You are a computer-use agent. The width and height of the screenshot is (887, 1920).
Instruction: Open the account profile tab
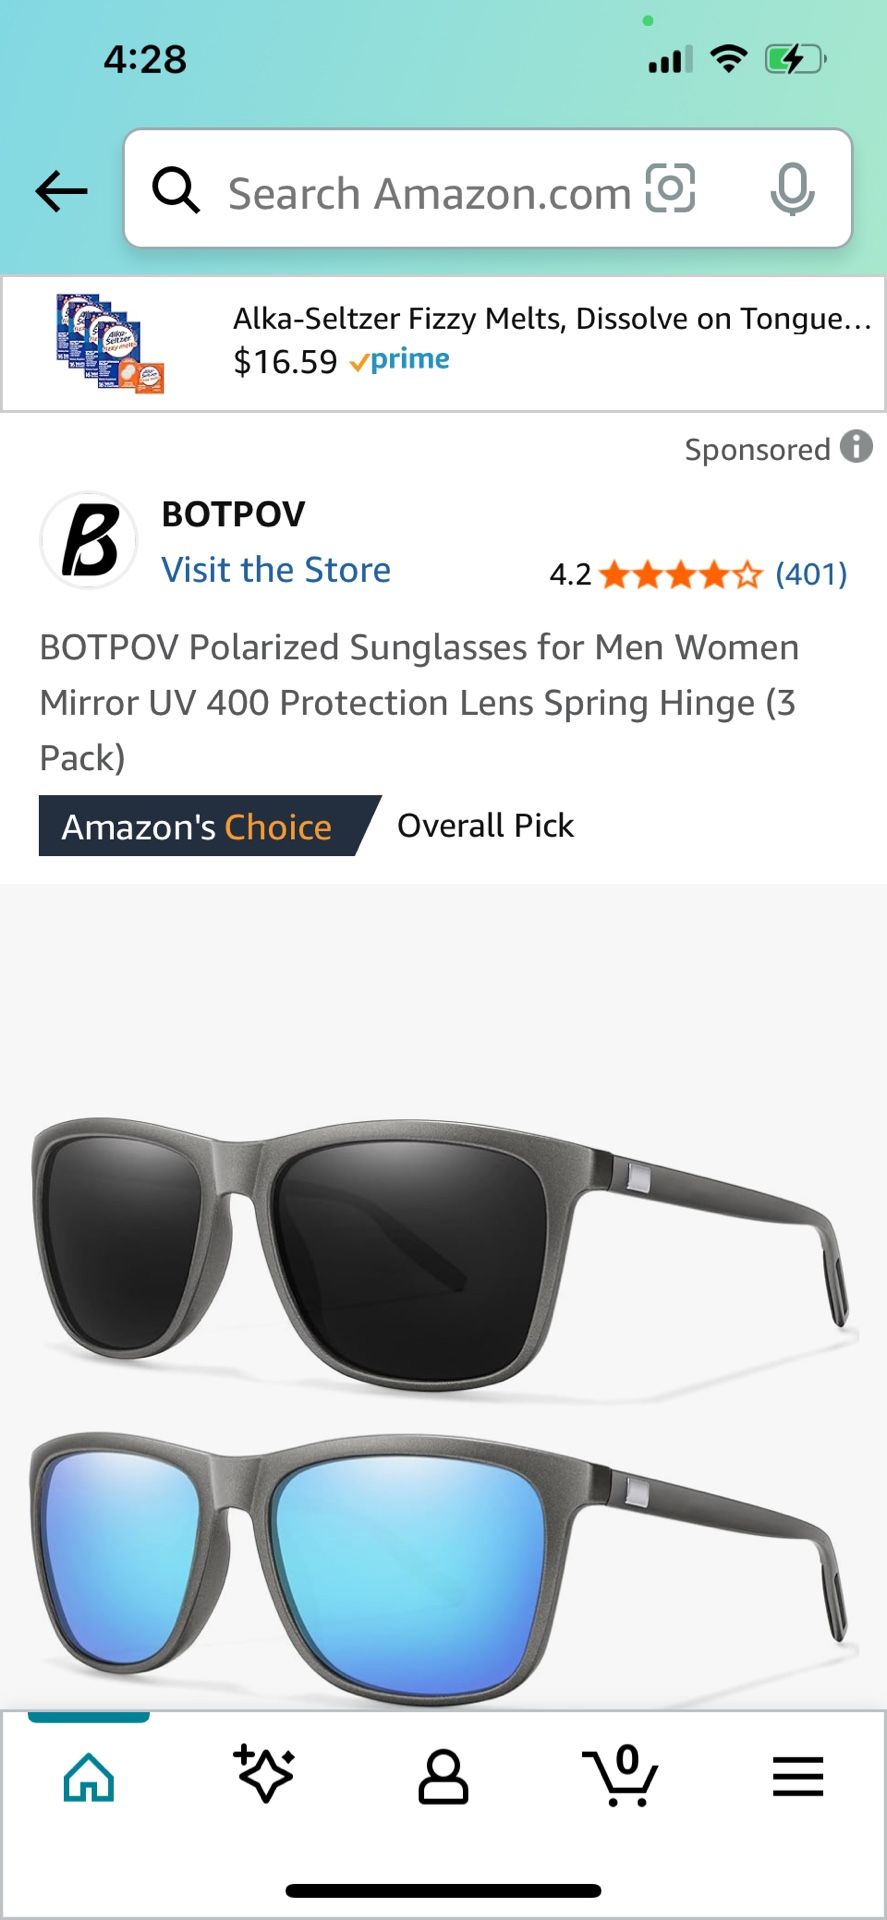pos(443,1776)
